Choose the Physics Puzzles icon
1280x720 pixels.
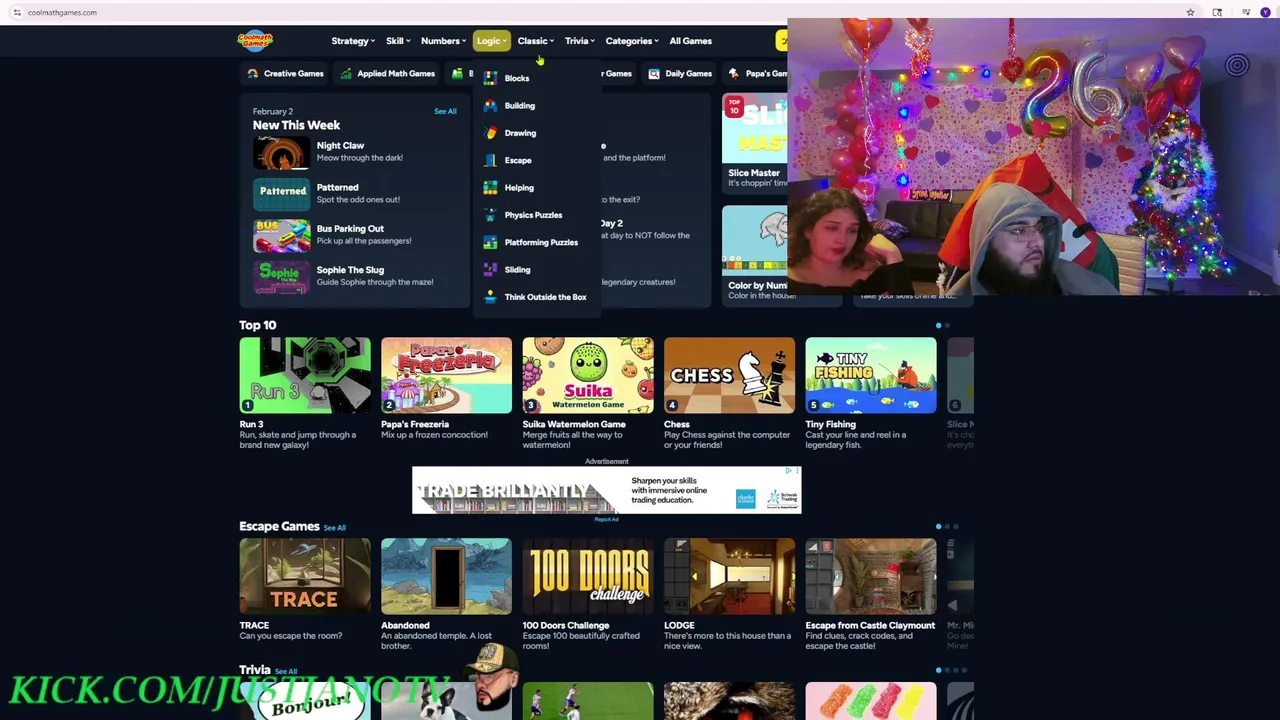coord(490,215)
